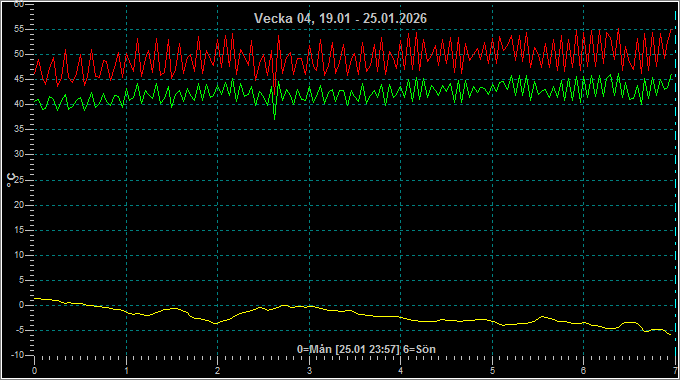Click the 10 label on the temperature axis

point(19,255)
